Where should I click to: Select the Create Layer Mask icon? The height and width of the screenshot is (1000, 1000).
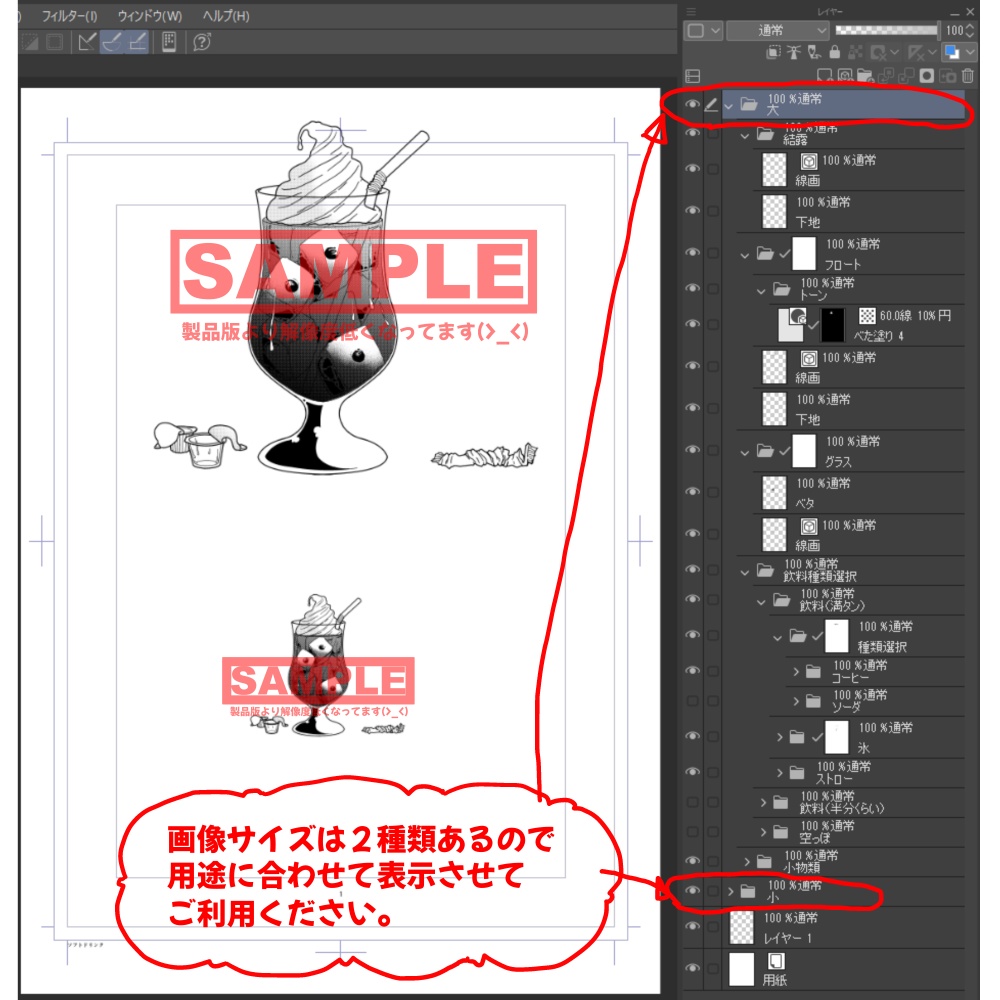[926, 74]
